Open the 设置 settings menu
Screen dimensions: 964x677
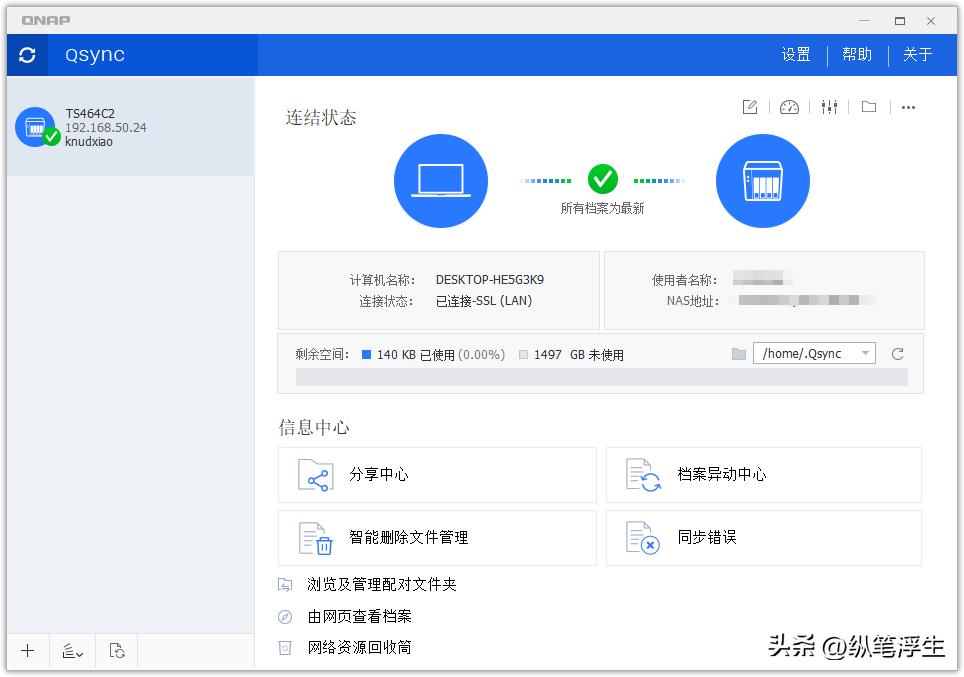point(796,55)
